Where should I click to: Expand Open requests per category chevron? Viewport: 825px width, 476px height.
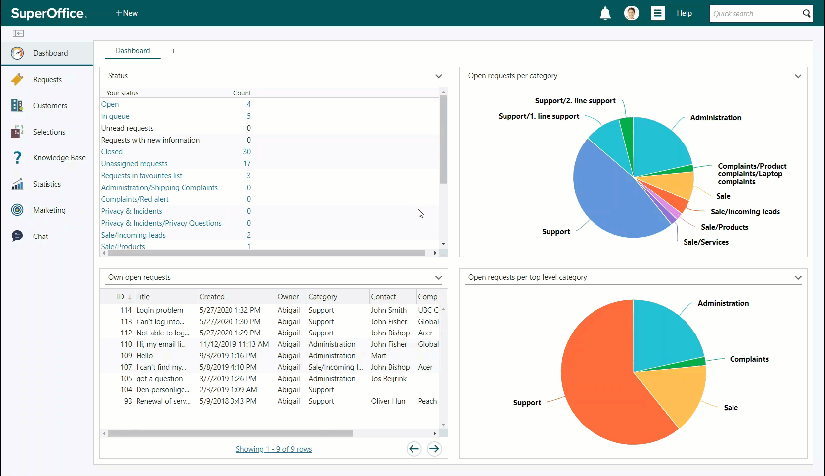click(798, 76)
